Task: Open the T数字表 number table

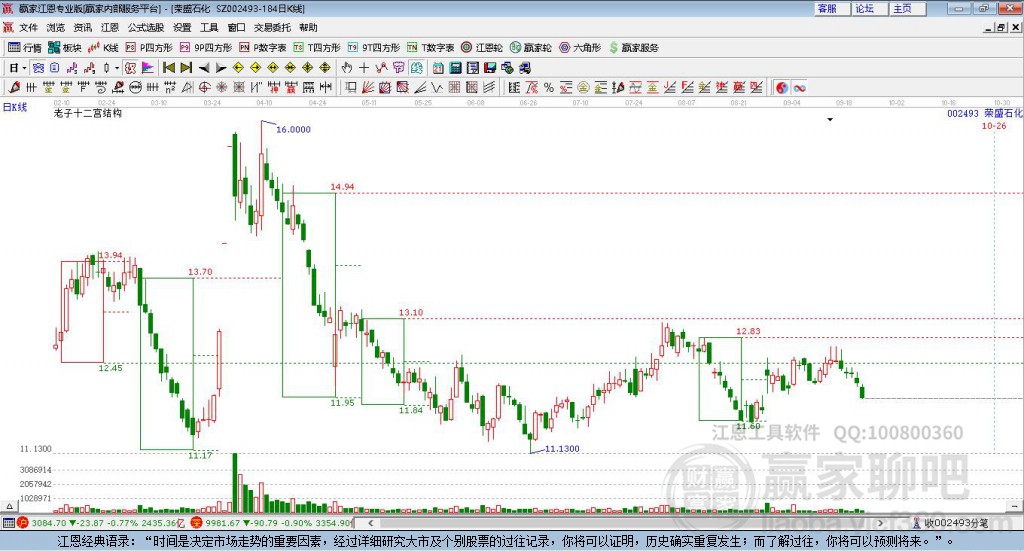Action: click(430, 48)
